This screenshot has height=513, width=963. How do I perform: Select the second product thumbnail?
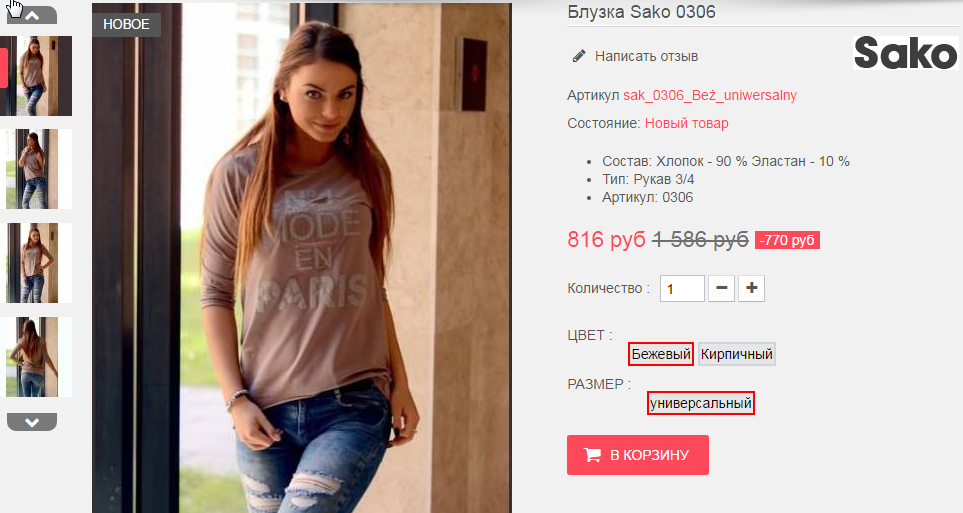click(39, 169)
